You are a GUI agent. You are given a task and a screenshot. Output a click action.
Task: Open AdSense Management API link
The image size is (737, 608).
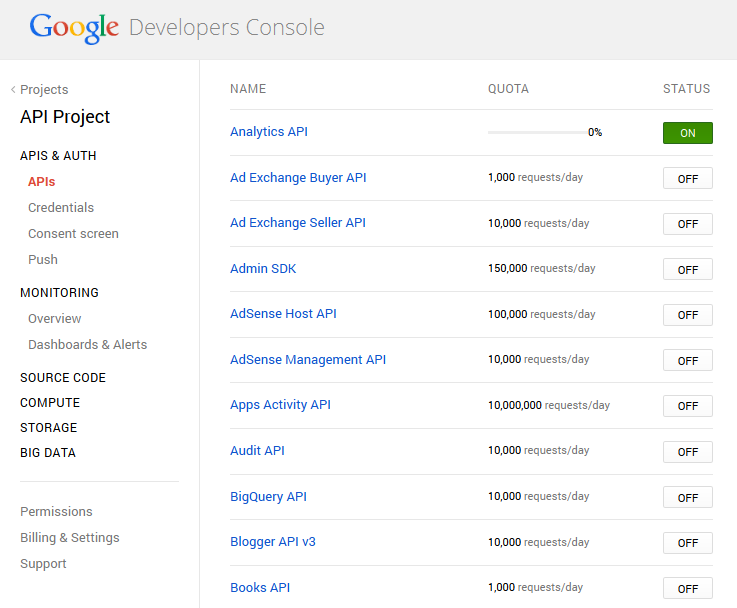pos(308,359)
